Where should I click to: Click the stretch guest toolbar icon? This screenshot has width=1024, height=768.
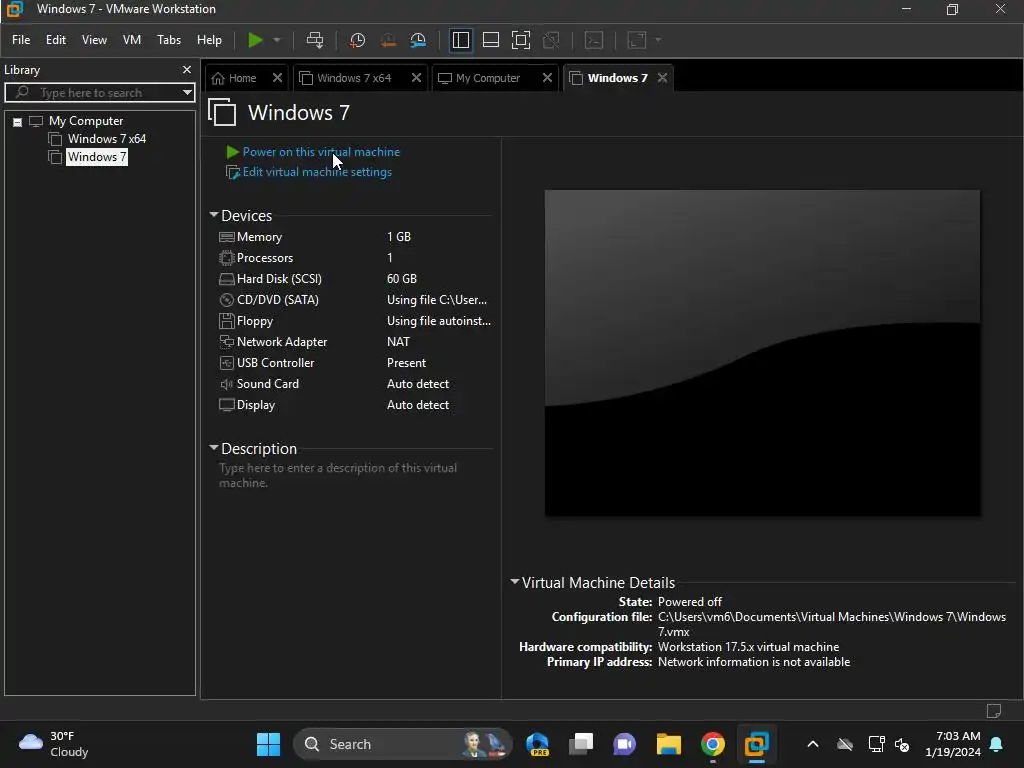tap(637, 40)
